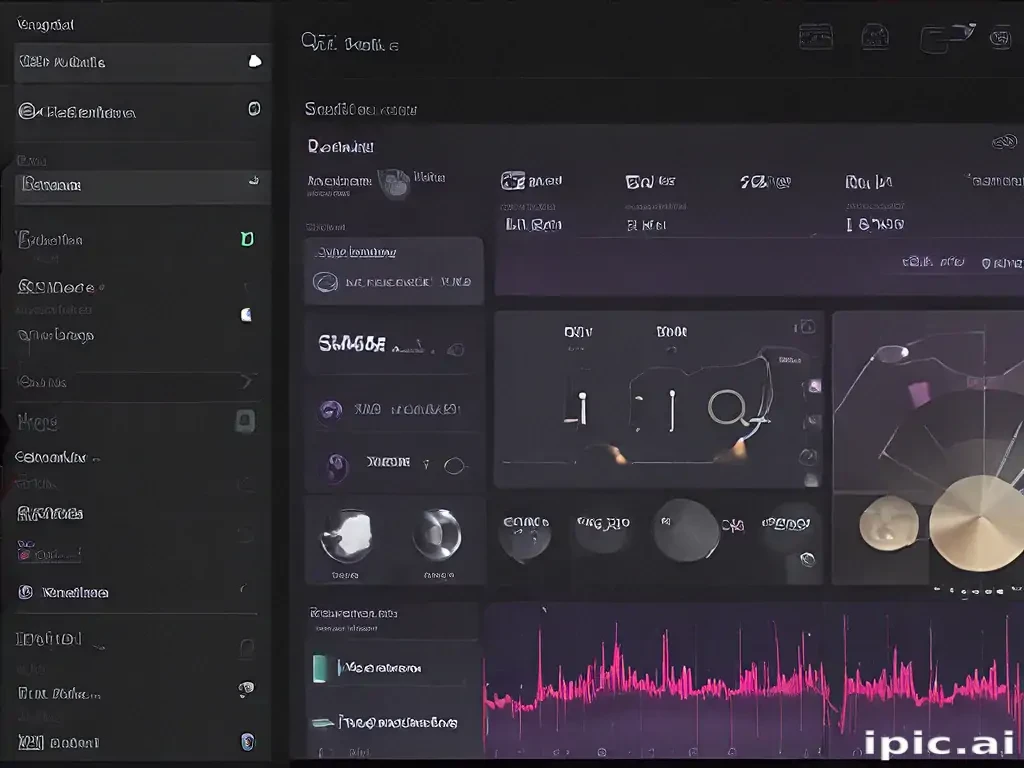Click the card button with a ring icon
Viewport: 1024px width, 768px height.
393,271
